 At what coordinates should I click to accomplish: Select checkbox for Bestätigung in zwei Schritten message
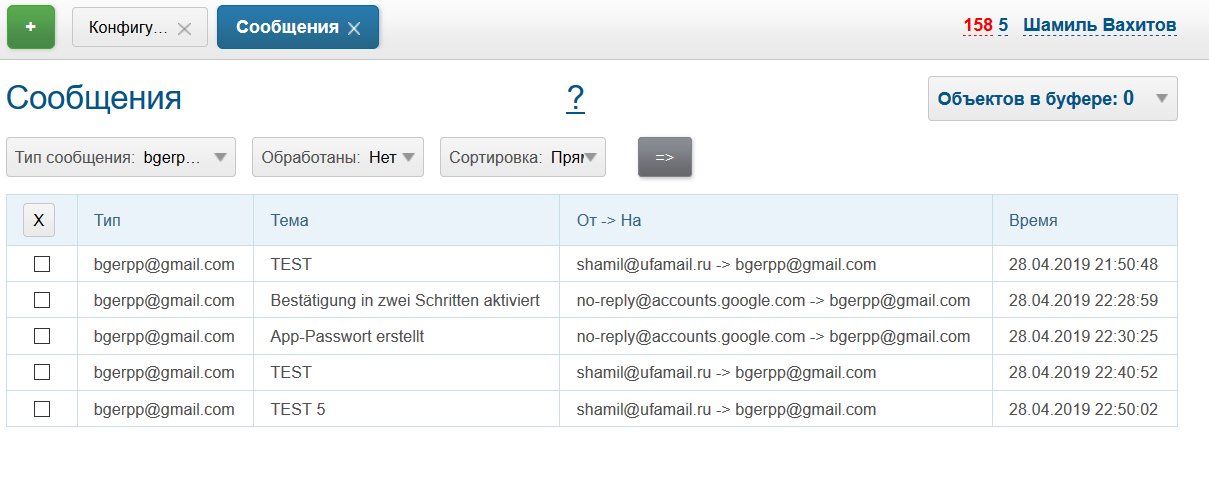[x=42, y=300]
